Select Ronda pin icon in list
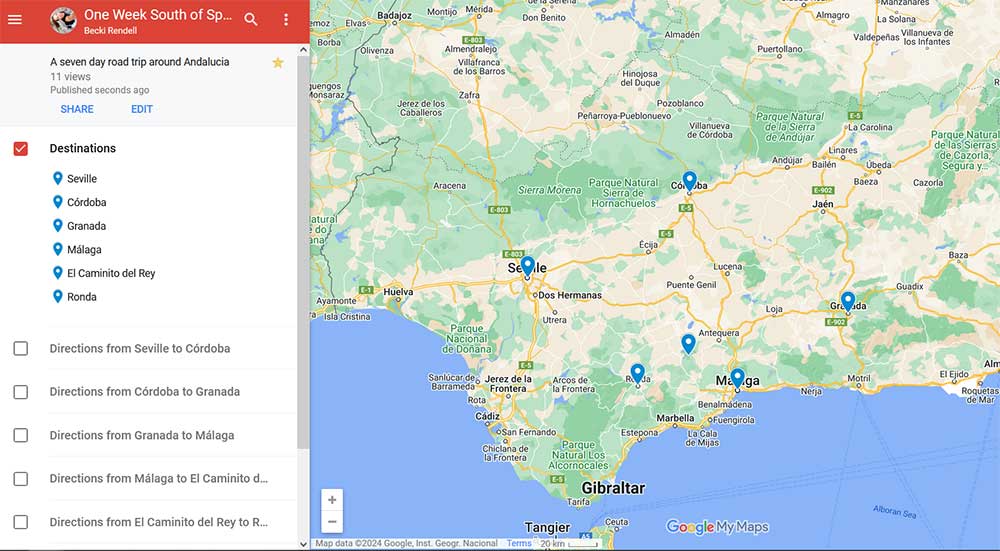 tap(57, 296)
